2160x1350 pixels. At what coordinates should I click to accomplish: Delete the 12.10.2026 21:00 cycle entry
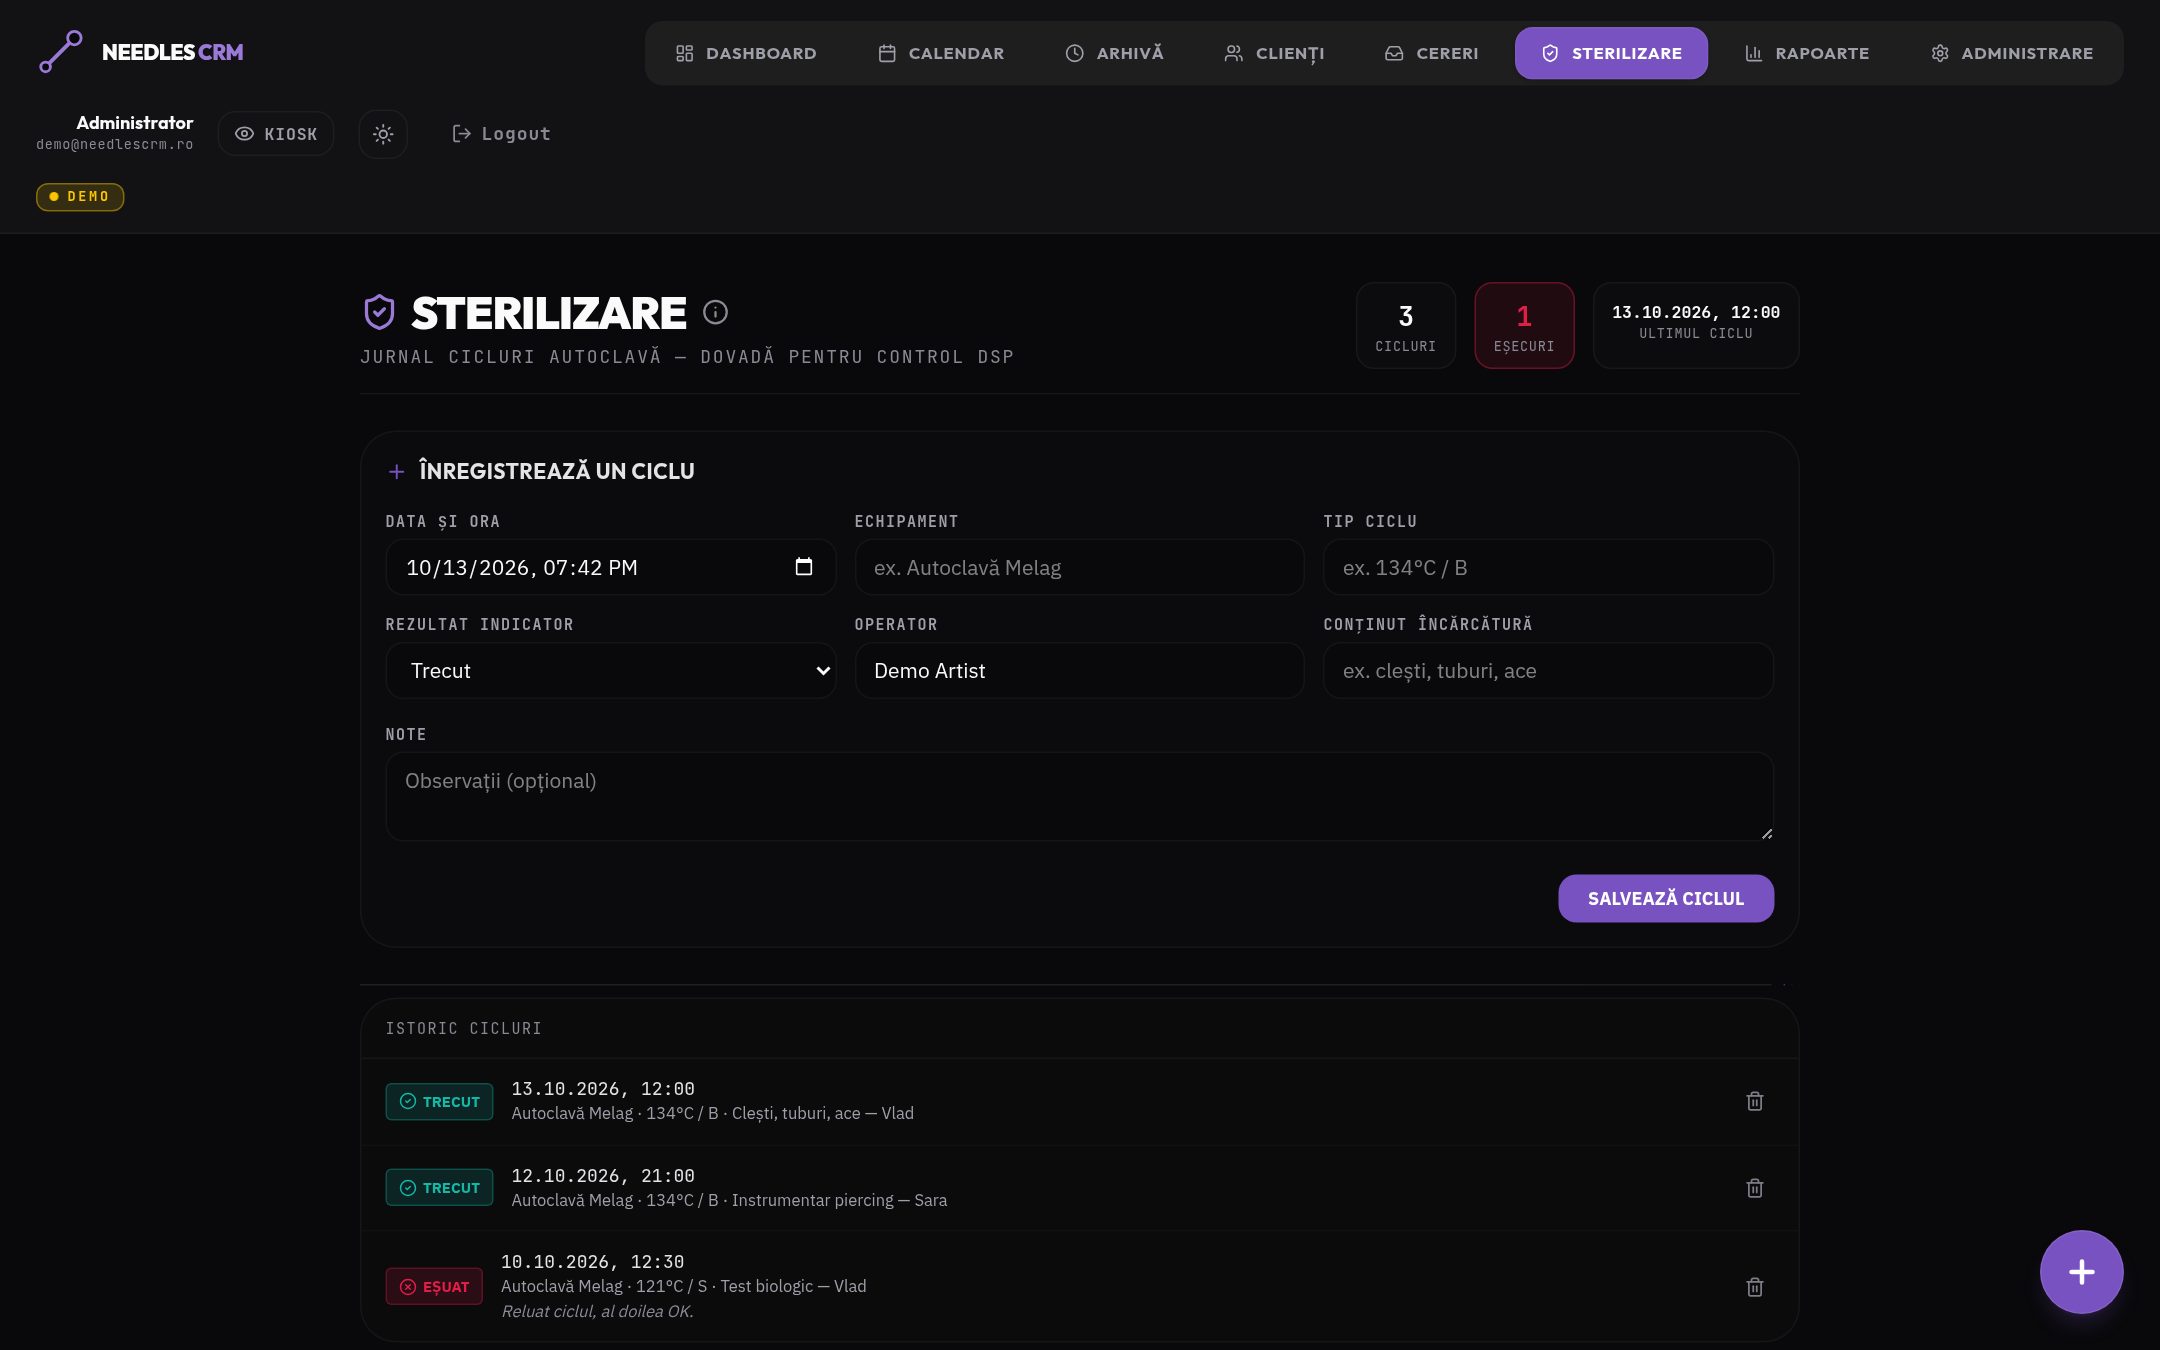[x=1754, y=1188]
